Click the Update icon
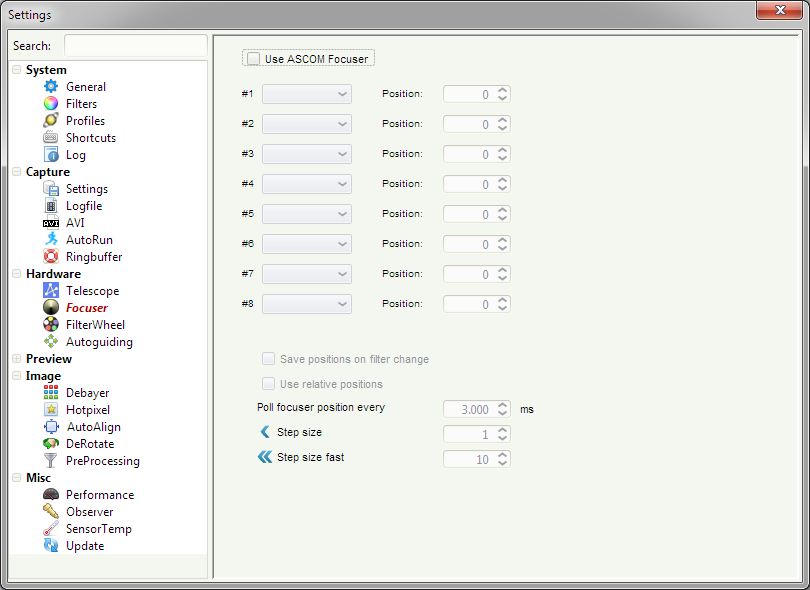Viewport: 810px width, 590px height. coord(51,546)
